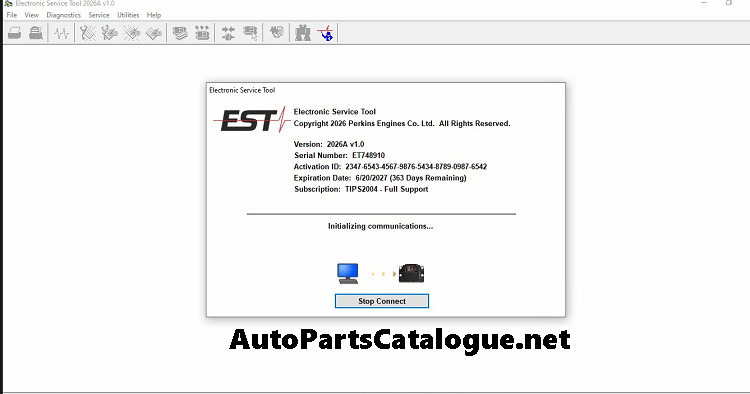Click the Print Preview toolbar icon
The height and width of the screenshot is (394, 750).
pos(36,33)
